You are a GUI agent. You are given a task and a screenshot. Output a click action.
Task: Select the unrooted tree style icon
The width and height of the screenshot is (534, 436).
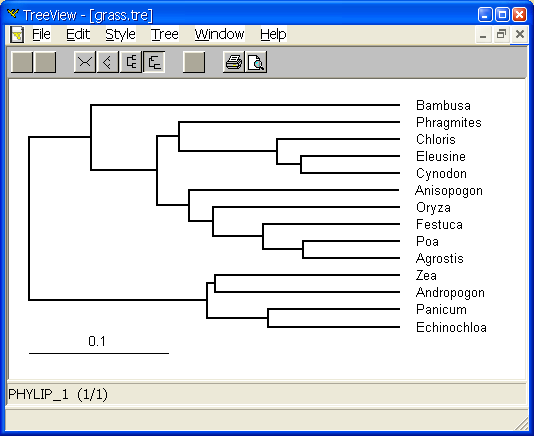[x=85, y=62]
